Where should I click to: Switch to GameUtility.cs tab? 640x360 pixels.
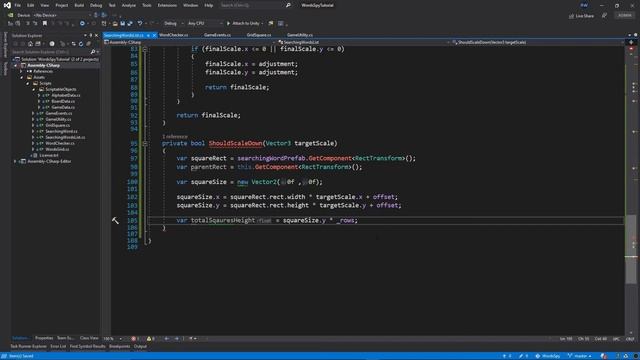[x=300, y=35]
